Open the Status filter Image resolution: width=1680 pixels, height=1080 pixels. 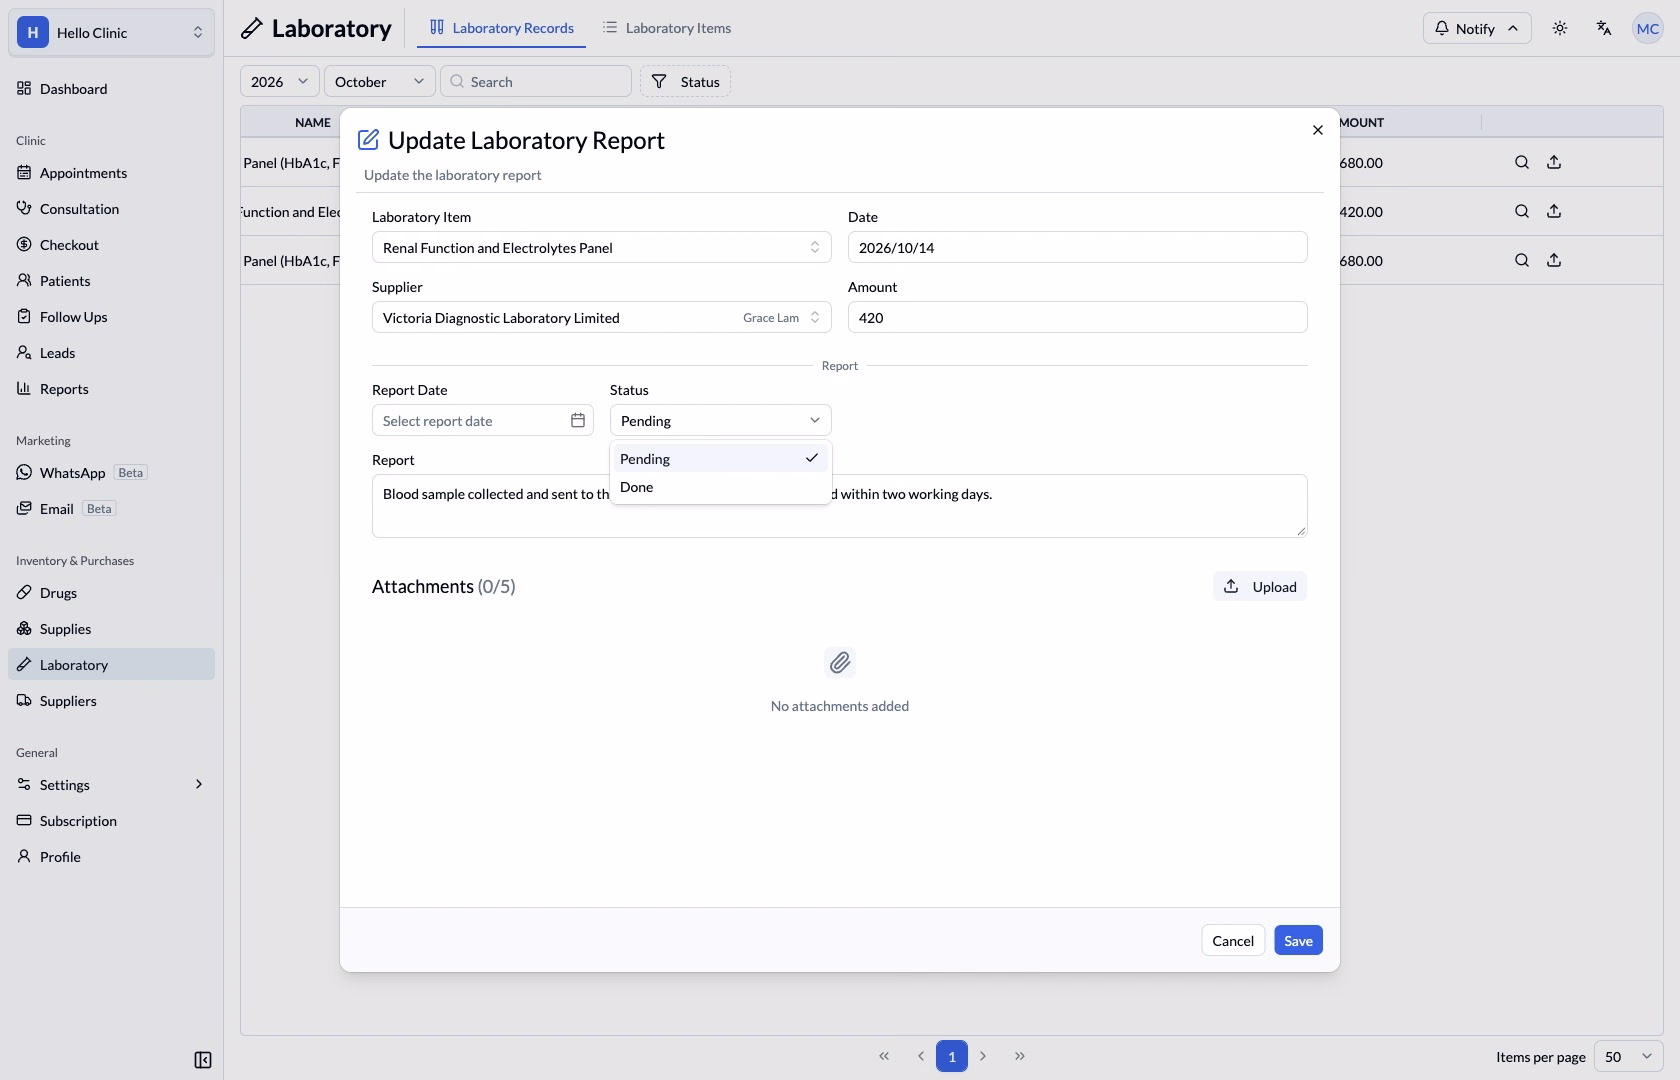[x=685, y=81]
